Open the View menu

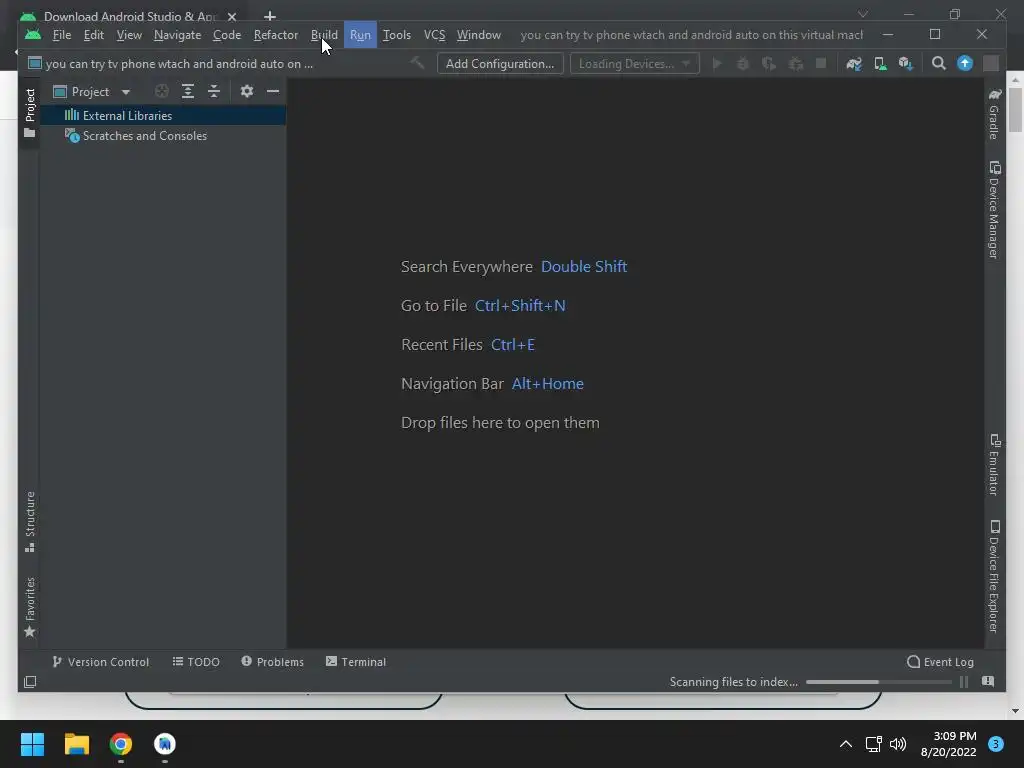129,35
